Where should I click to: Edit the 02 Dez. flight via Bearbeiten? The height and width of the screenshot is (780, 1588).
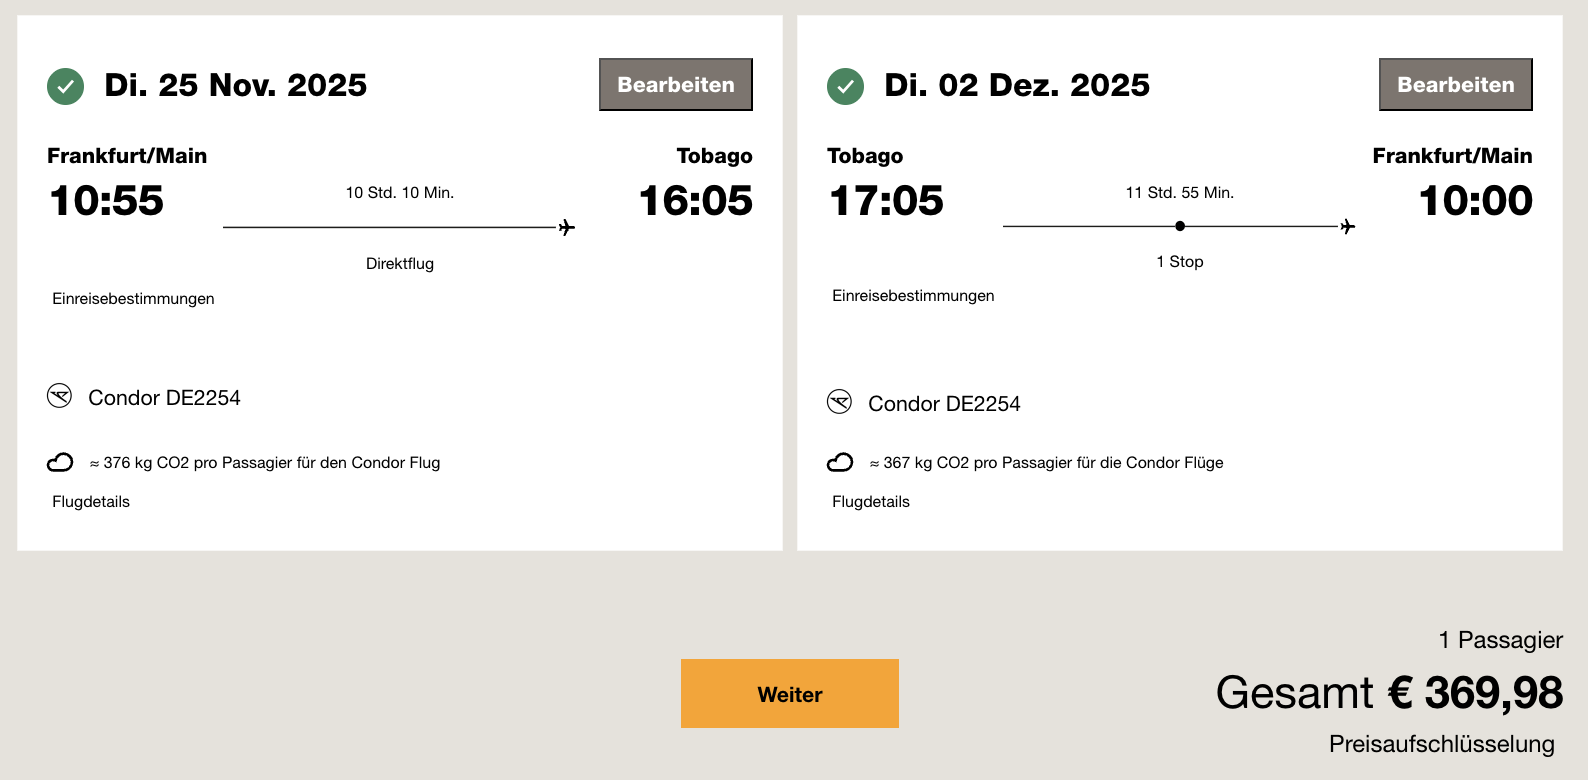1455,84
